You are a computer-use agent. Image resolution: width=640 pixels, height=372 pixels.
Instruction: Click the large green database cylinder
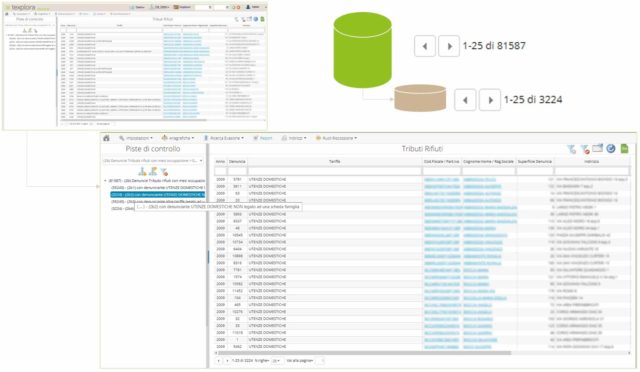362,50
